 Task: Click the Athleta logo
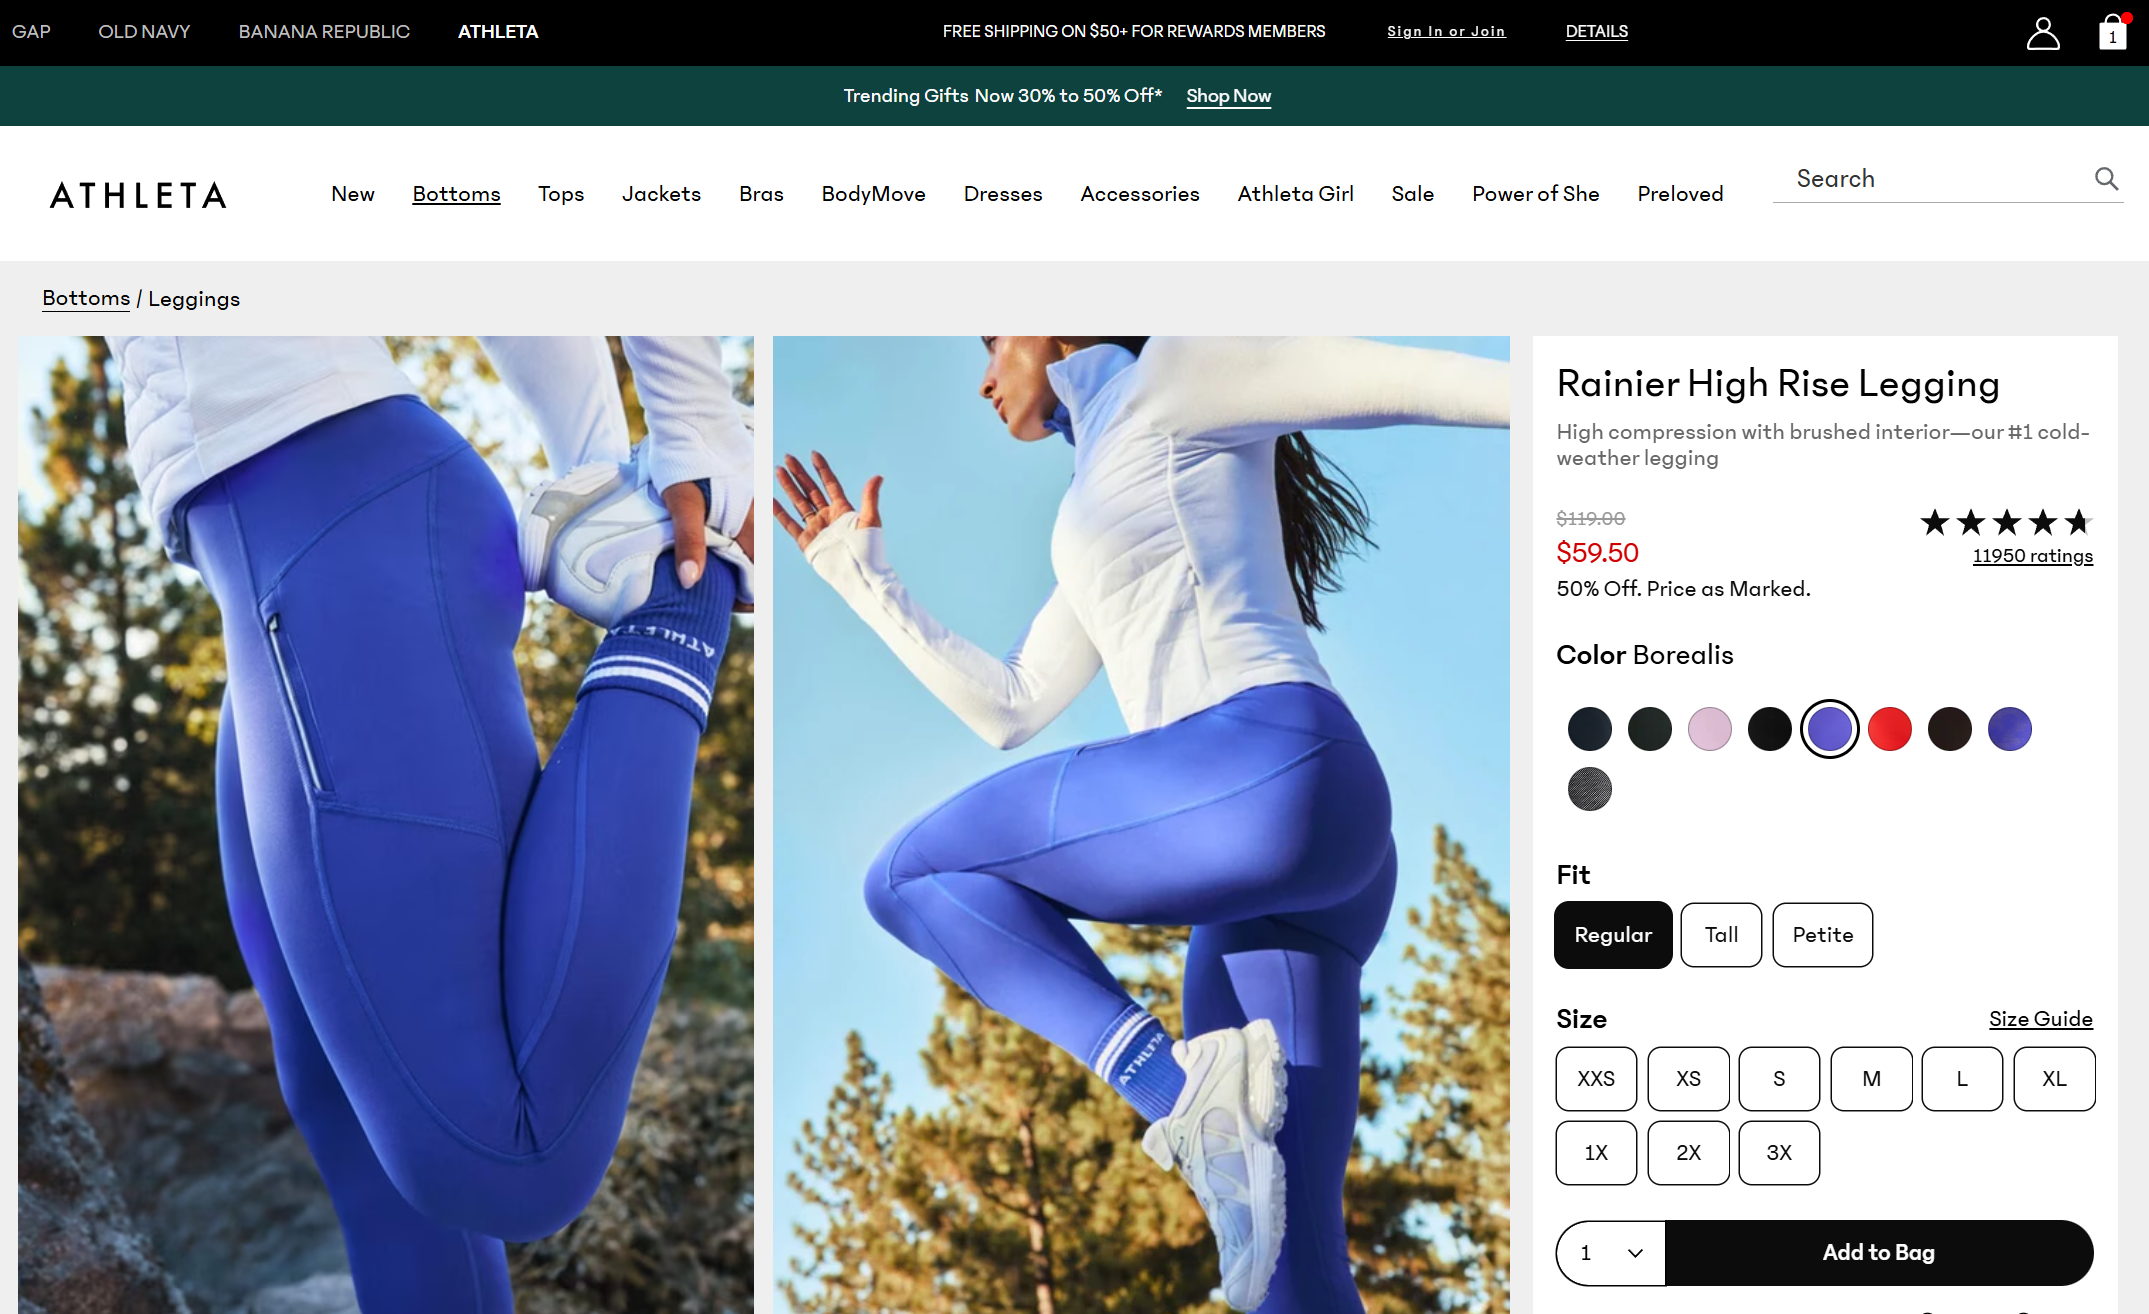pos(138,195)
